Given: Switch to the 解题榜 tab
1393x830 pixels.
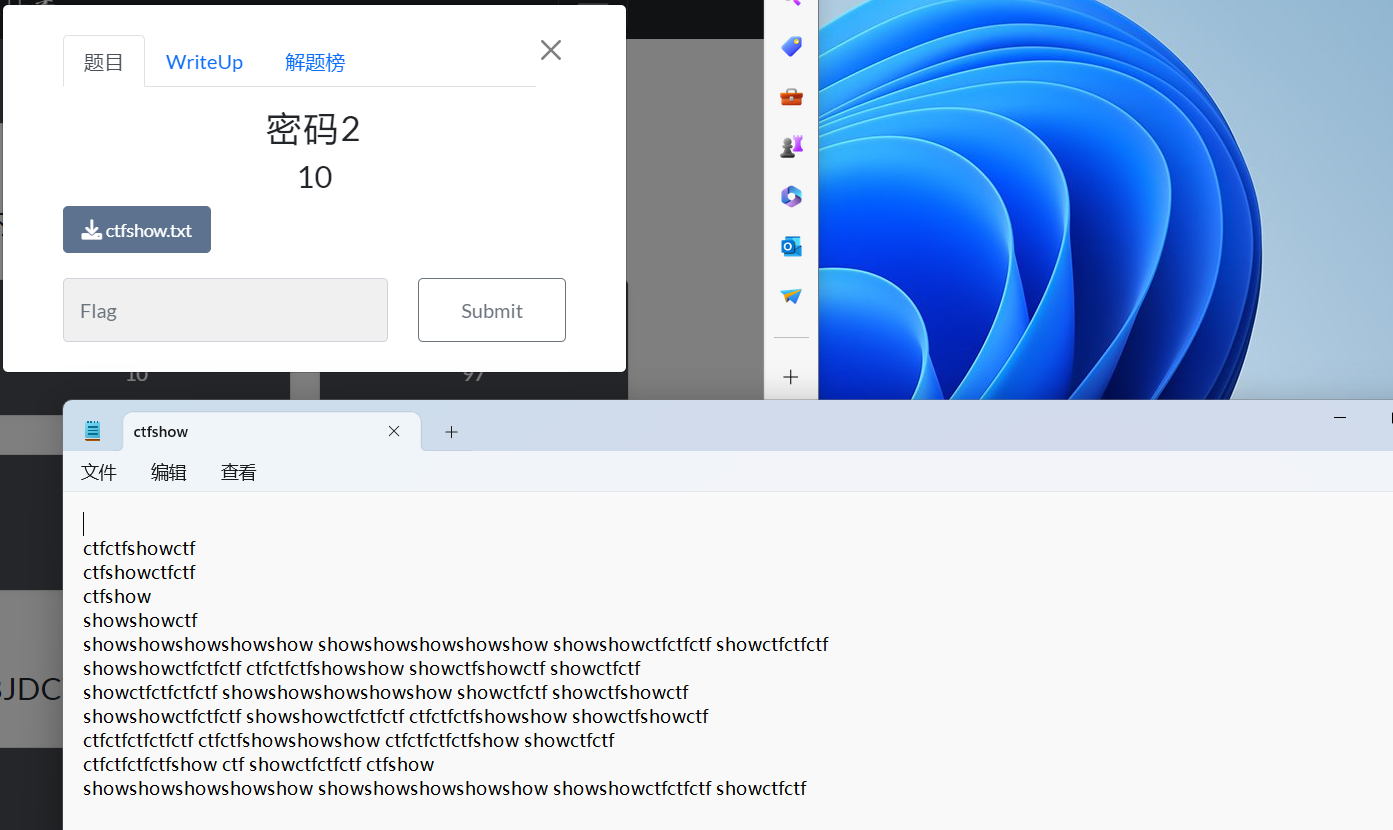Looking at the screenshot, I should click(x=315, y=62).
